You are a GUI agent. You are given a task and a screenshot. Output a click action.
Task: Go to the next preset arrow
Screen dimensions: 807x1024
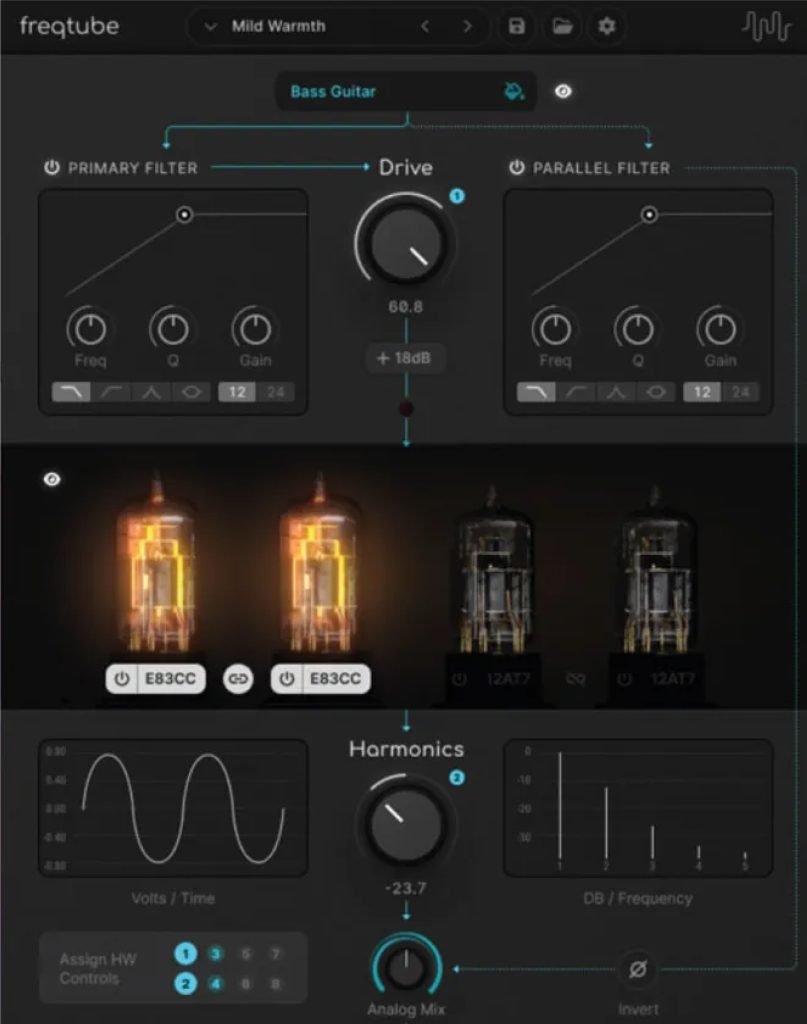(x=467, y=27)
